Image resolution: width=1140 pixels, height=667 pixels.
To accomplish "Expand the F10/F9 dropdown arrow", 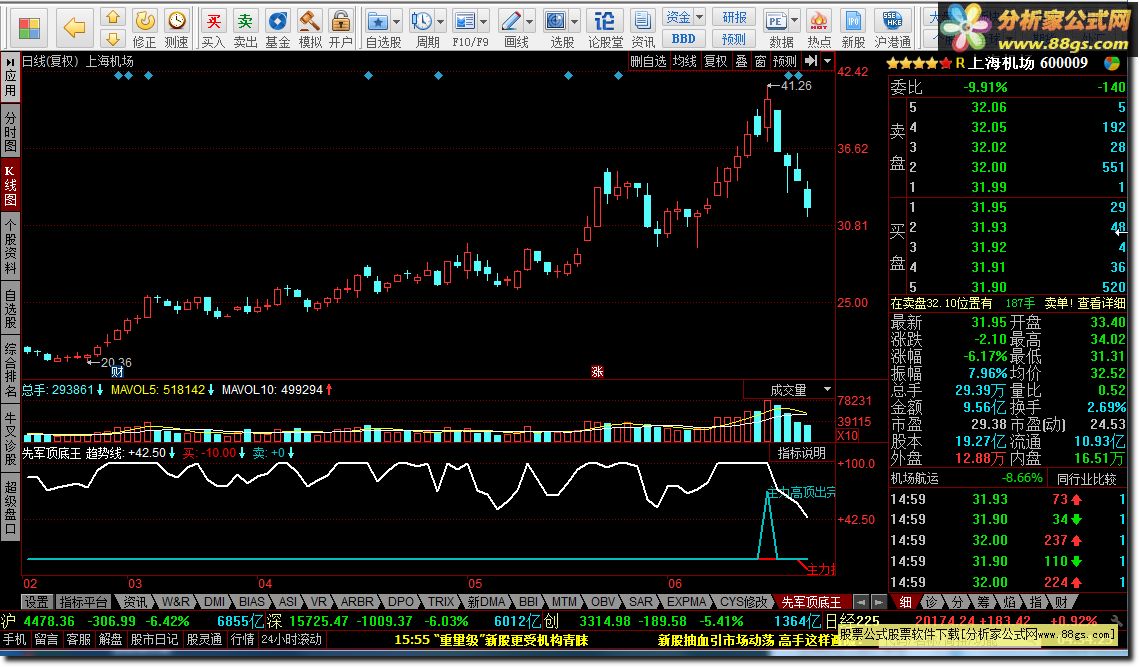I will (483, 22).
